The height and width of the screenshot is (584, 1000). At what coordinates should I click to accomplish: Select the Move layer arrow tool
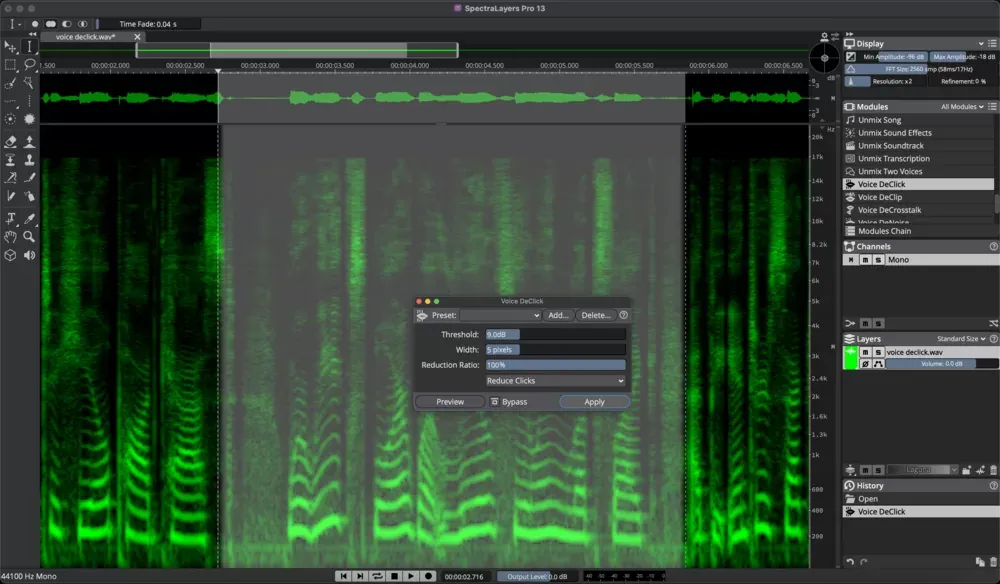point(10,47)
